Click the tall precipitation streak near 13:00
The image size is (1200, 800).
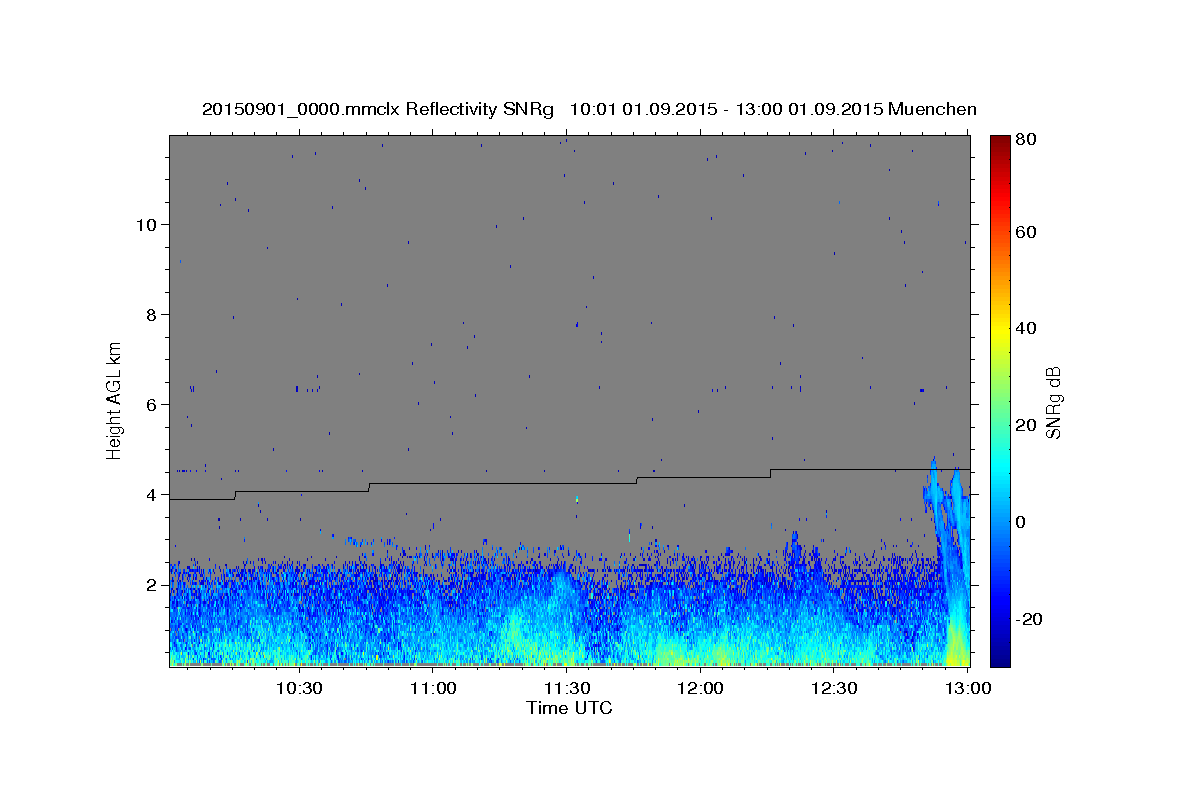click(947, 560)
